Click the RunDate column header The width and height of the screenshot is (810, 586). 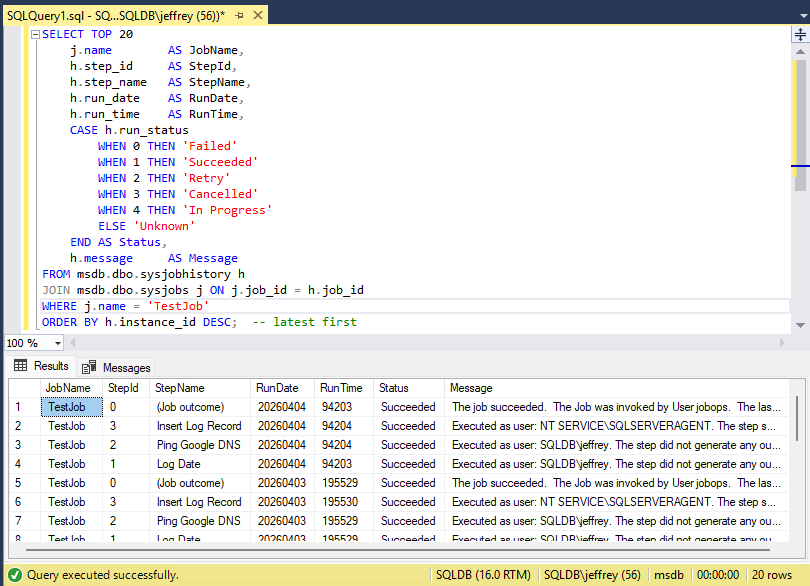click(277, 388)
